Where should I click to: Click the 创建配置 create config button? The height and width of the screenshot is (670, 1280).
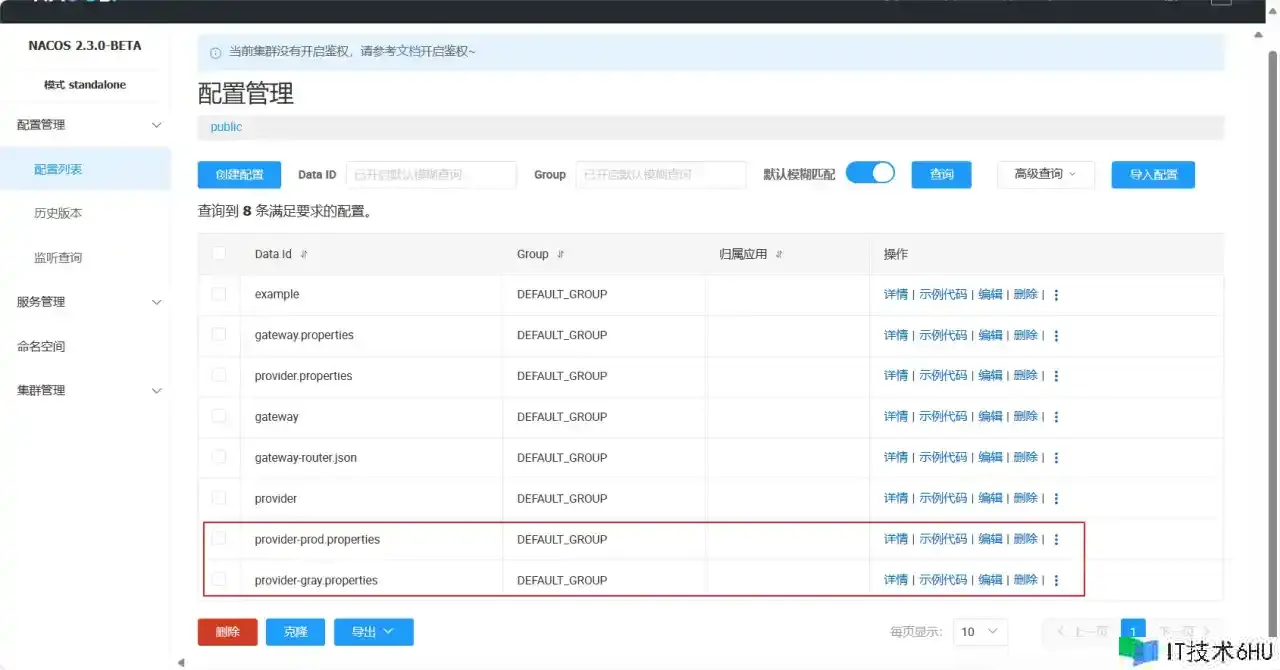point(239,175)
